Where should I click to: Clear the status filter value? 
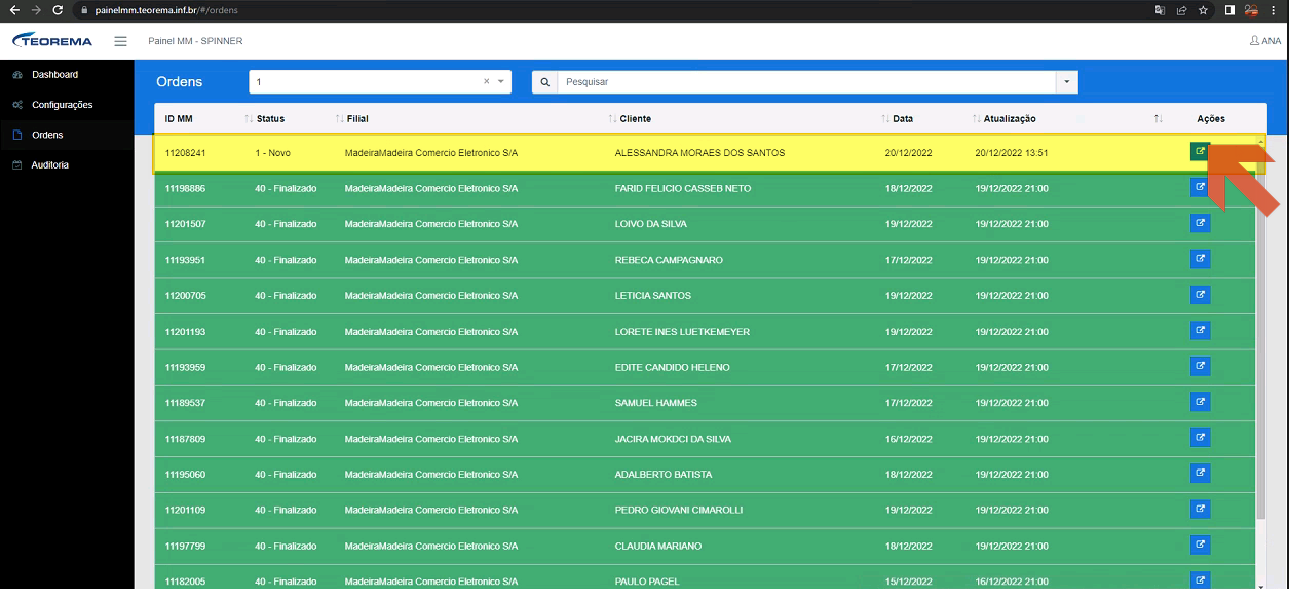pos(487,82)
